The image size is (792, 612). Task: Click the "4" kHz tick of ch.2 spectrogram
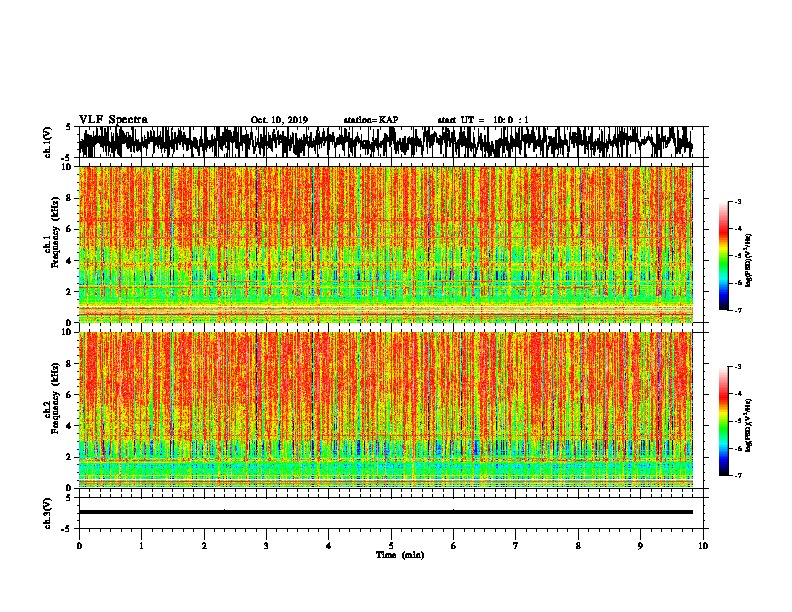click(x=69, y=426)
